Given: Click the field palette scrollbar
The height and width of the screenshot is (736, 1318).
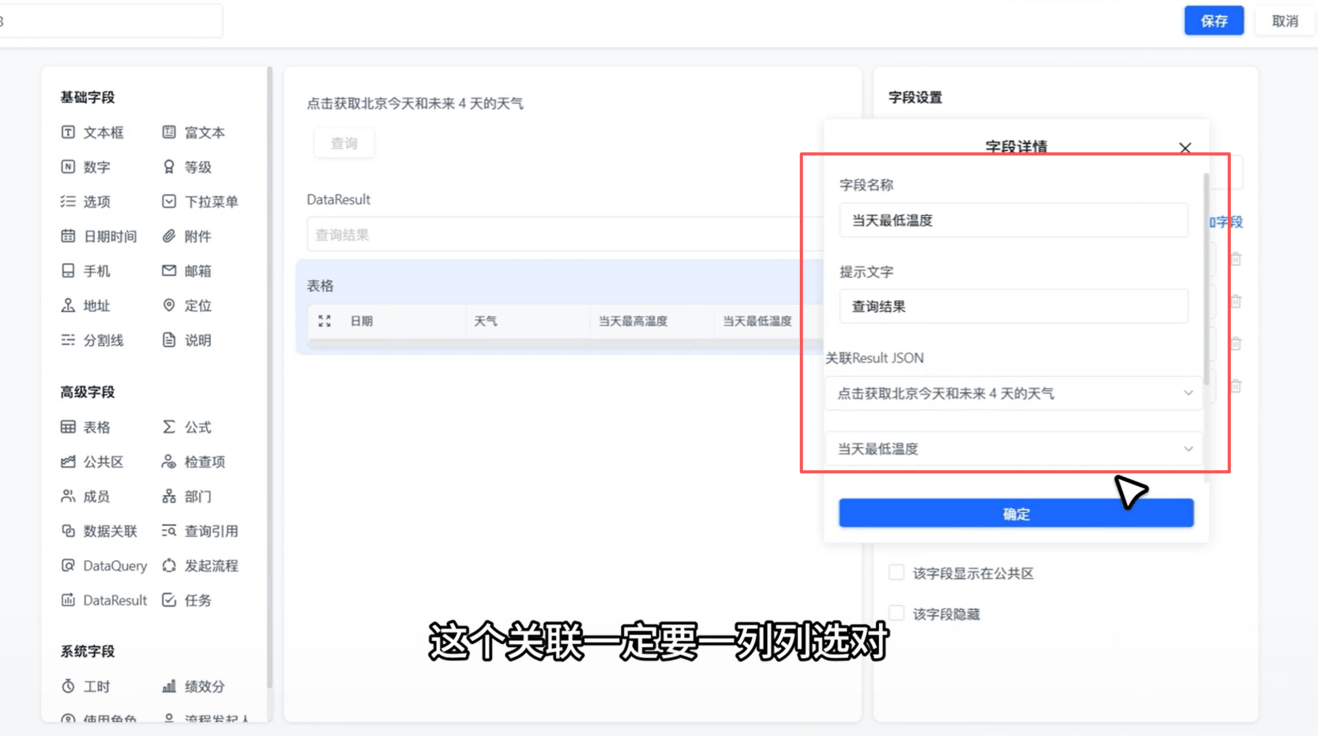Looking at the screenshot, I should (269, 378).
